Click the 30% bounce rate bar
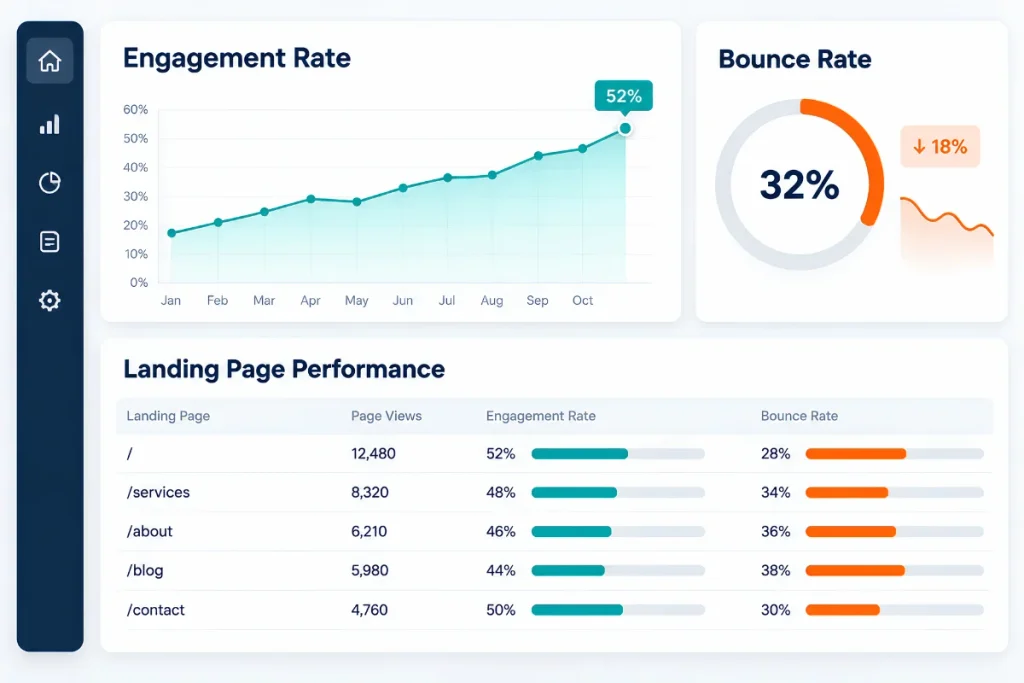1024x683 pixels. tap(895, 610)
